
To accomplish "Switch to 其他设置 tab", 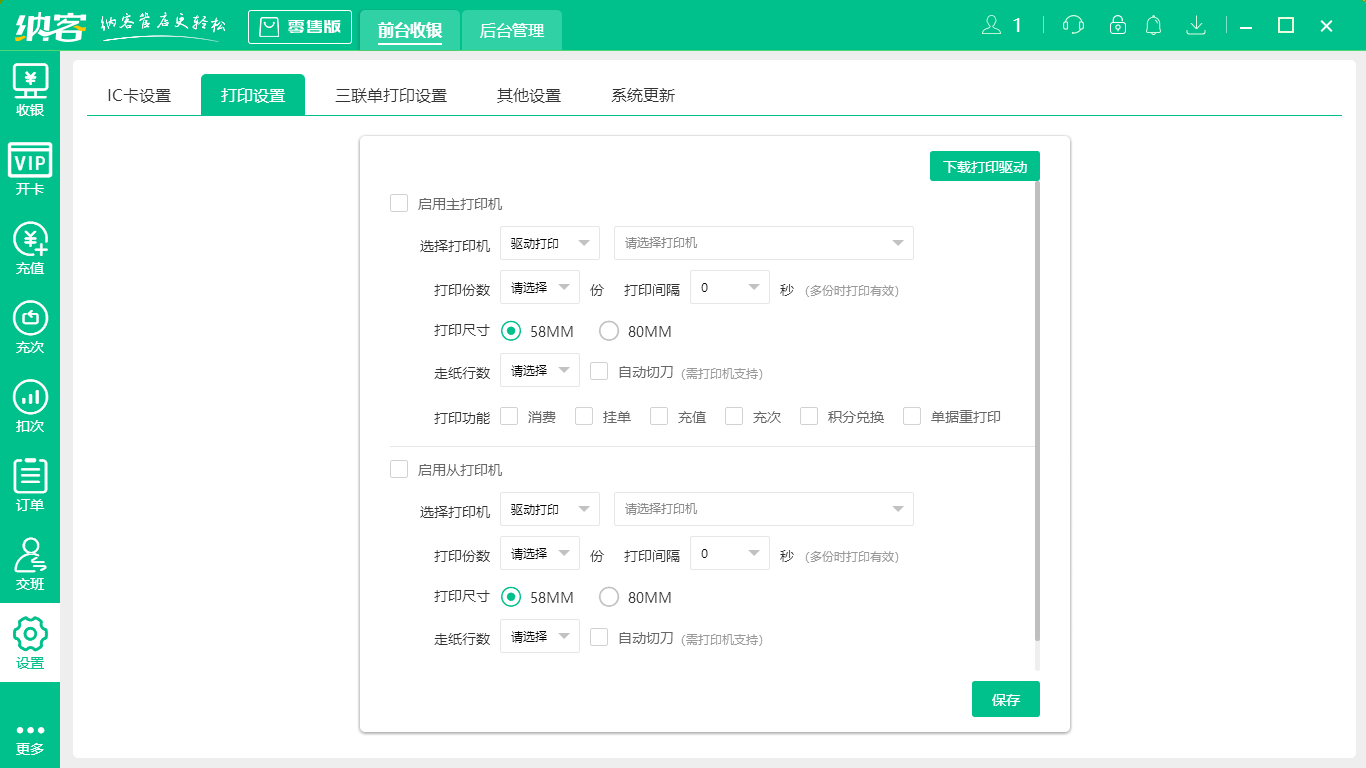I will click(529, 96).
